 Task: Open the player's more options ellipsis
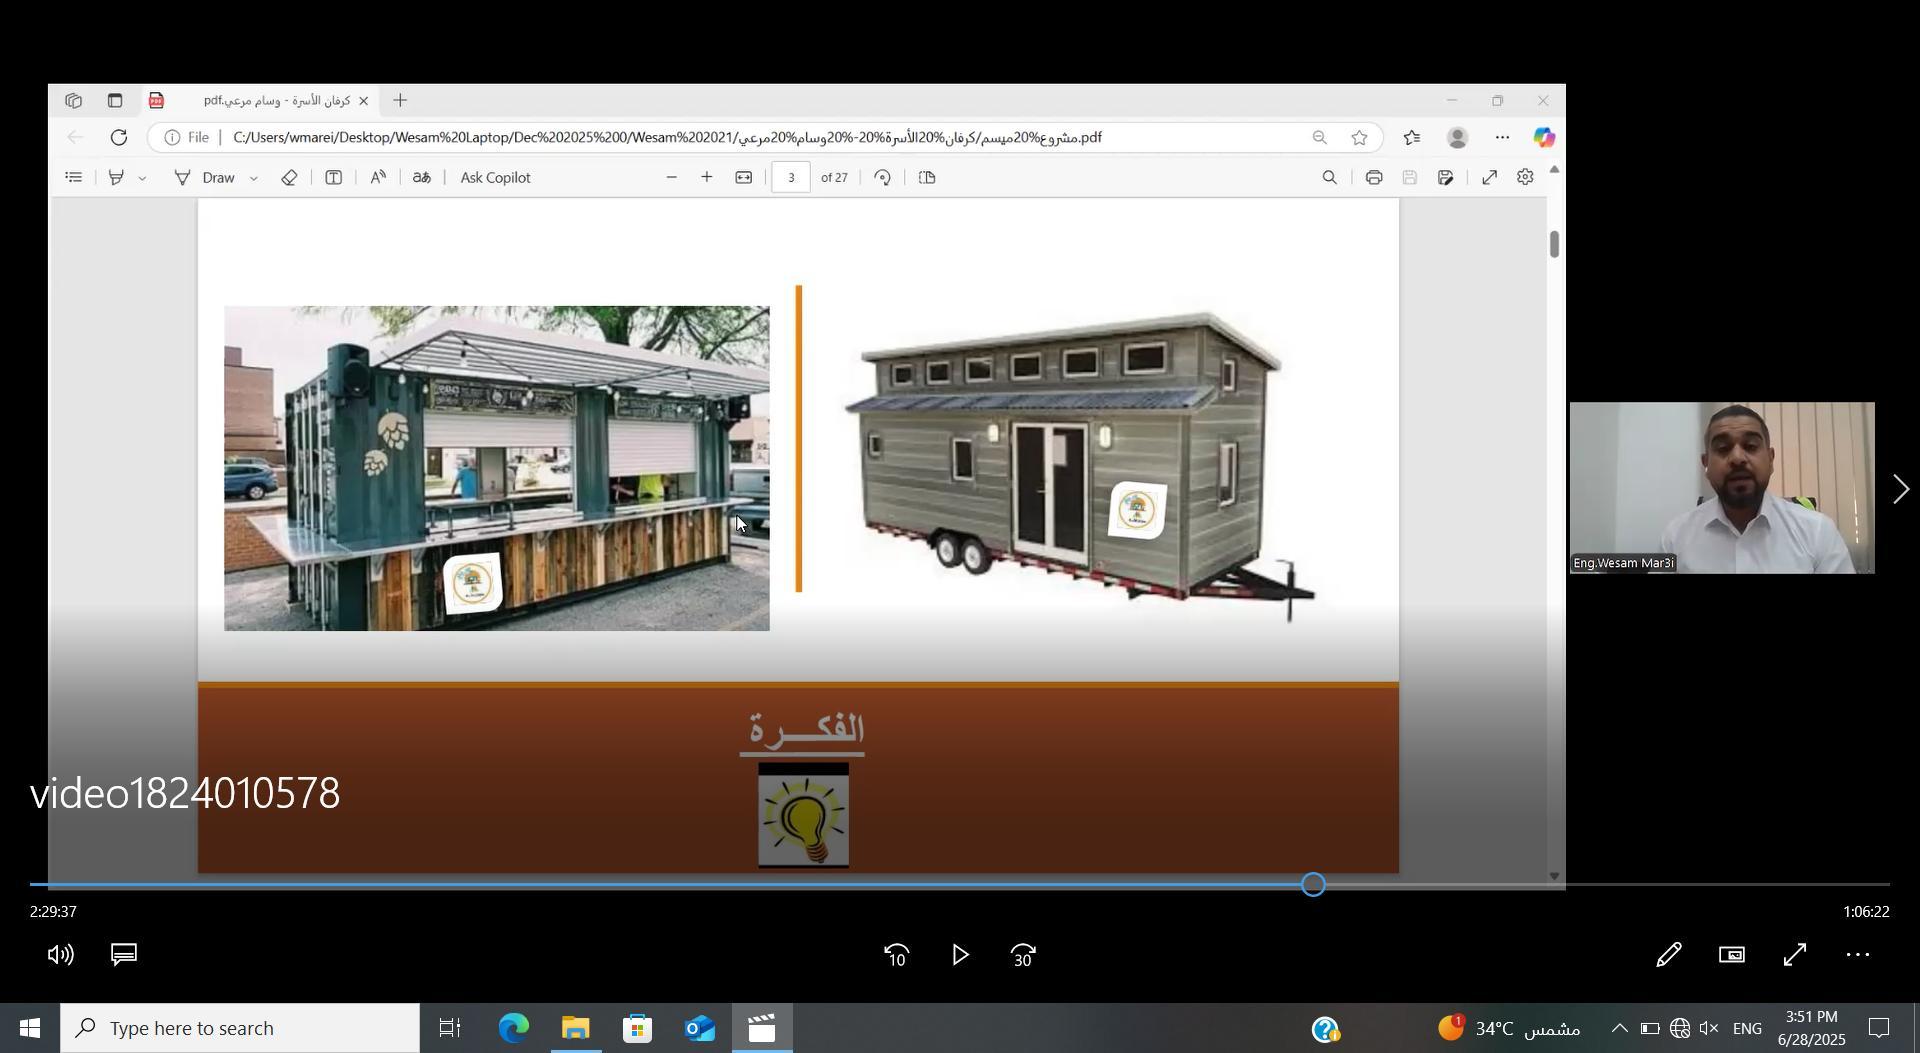coord(1858,956)
